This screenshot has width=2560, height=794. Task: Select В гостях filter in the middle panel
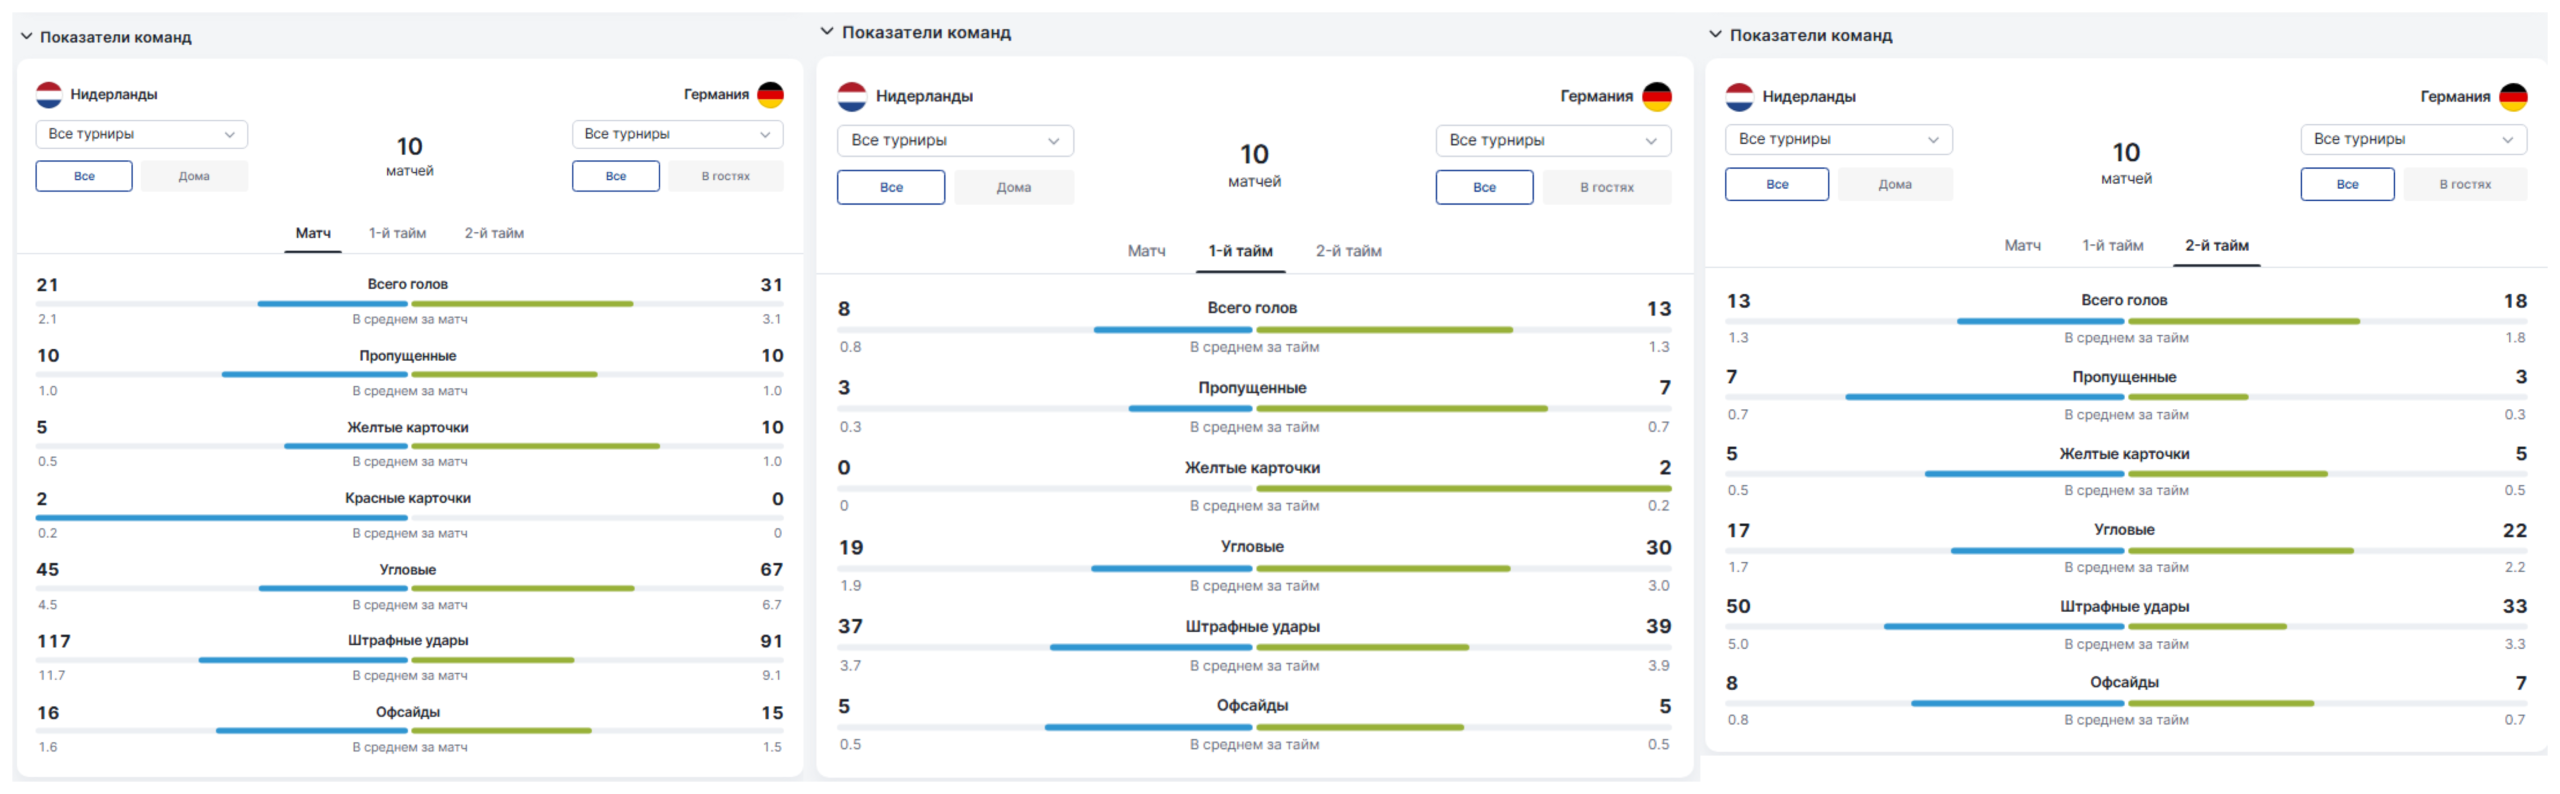click(1606, 187)
